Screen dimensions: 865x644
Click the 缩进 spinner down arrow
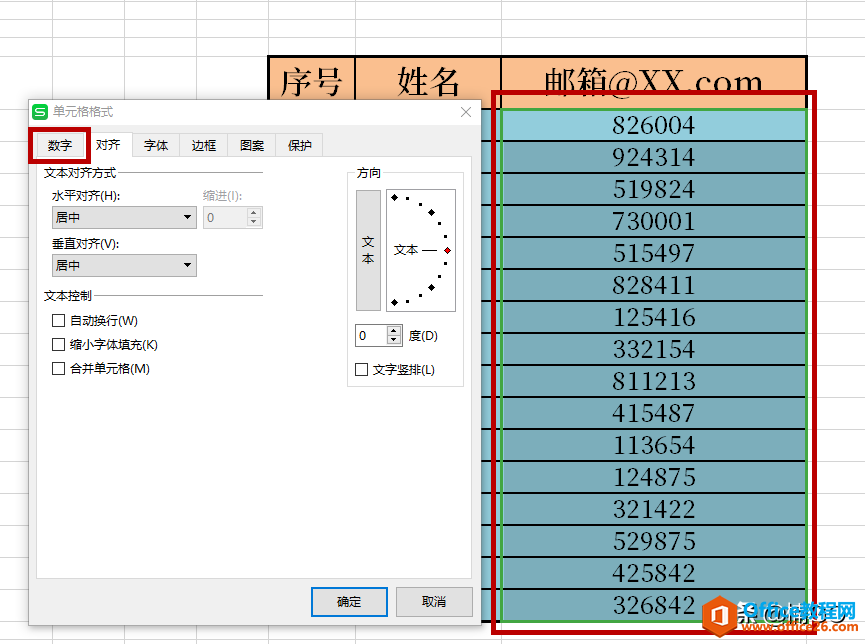254,222
